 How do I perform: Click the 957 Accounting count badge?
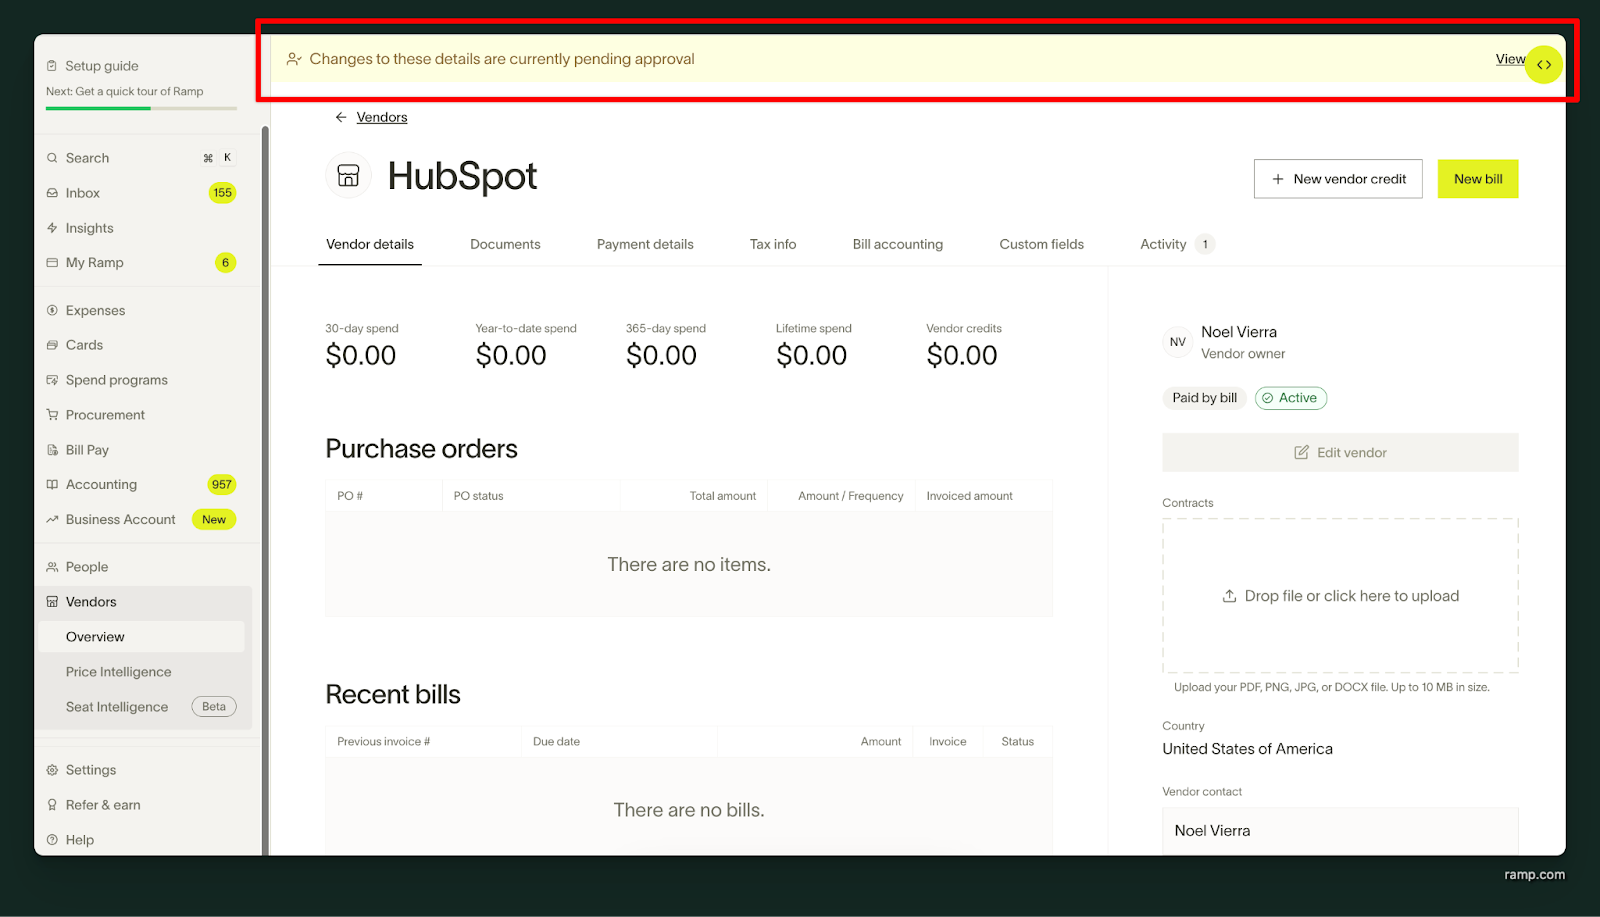[x=222, y=485]
